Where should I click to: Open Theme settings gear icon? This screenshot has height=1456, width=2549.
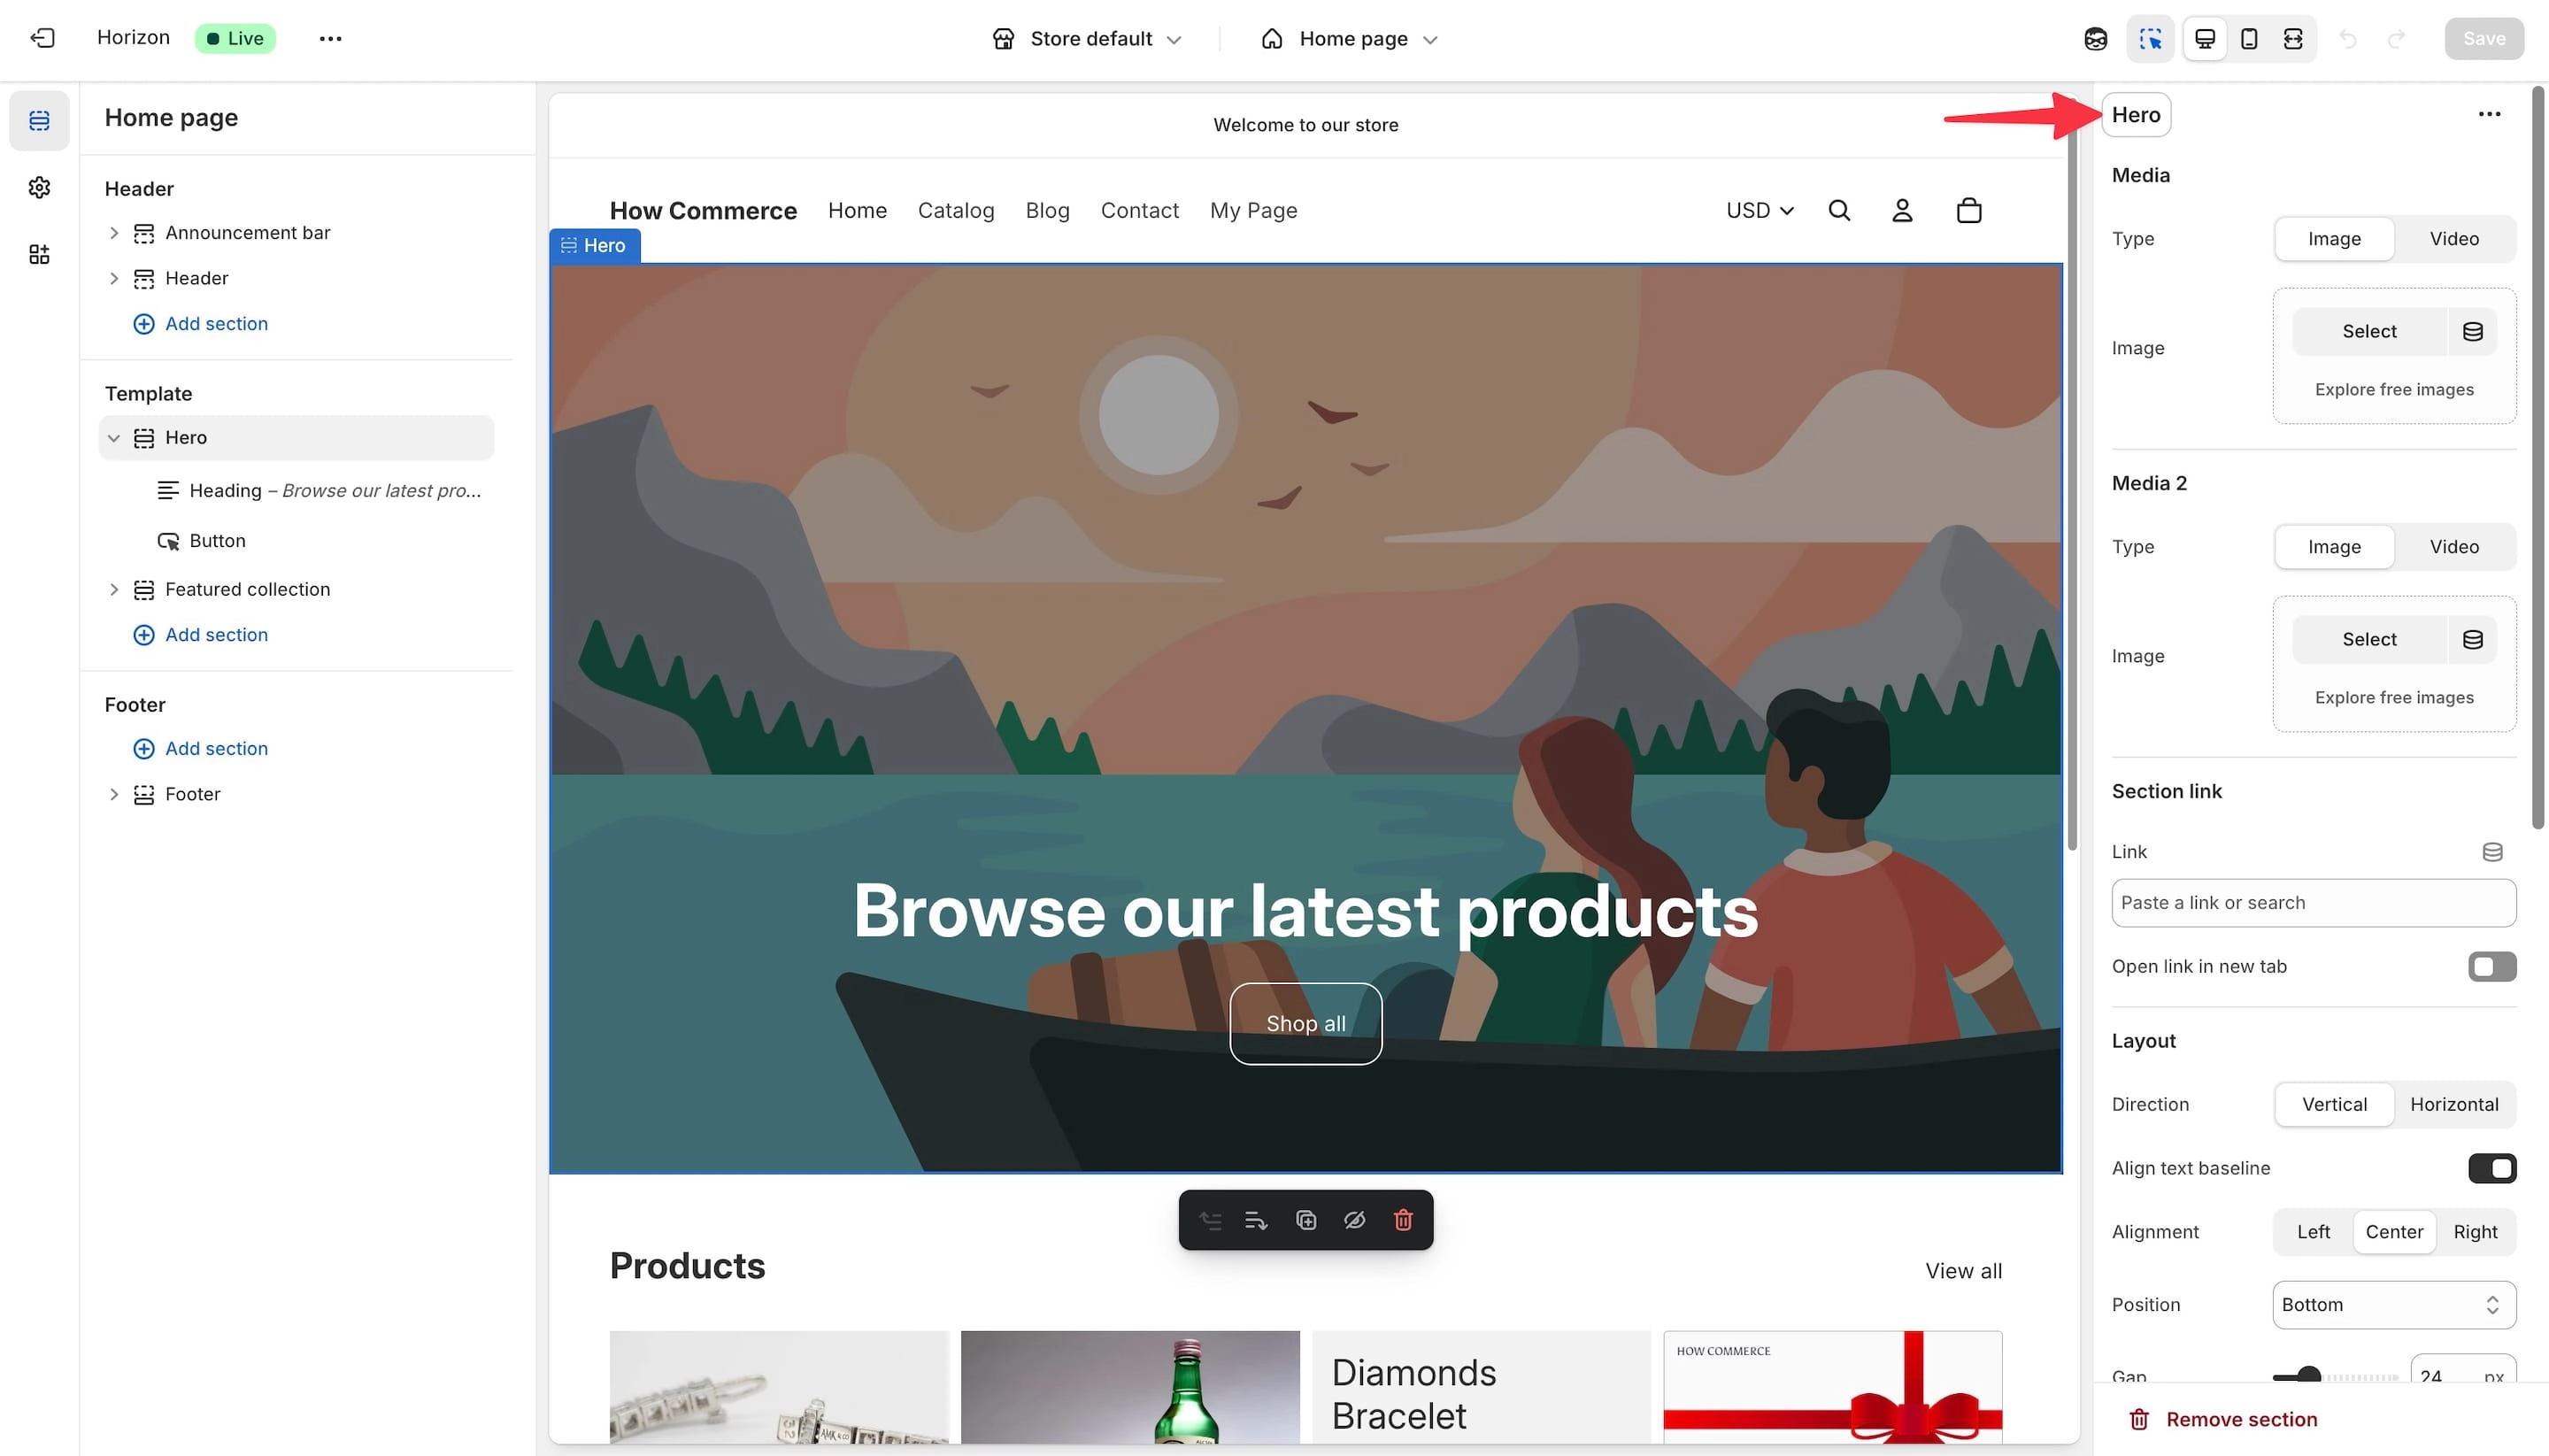tap(39, 187)
